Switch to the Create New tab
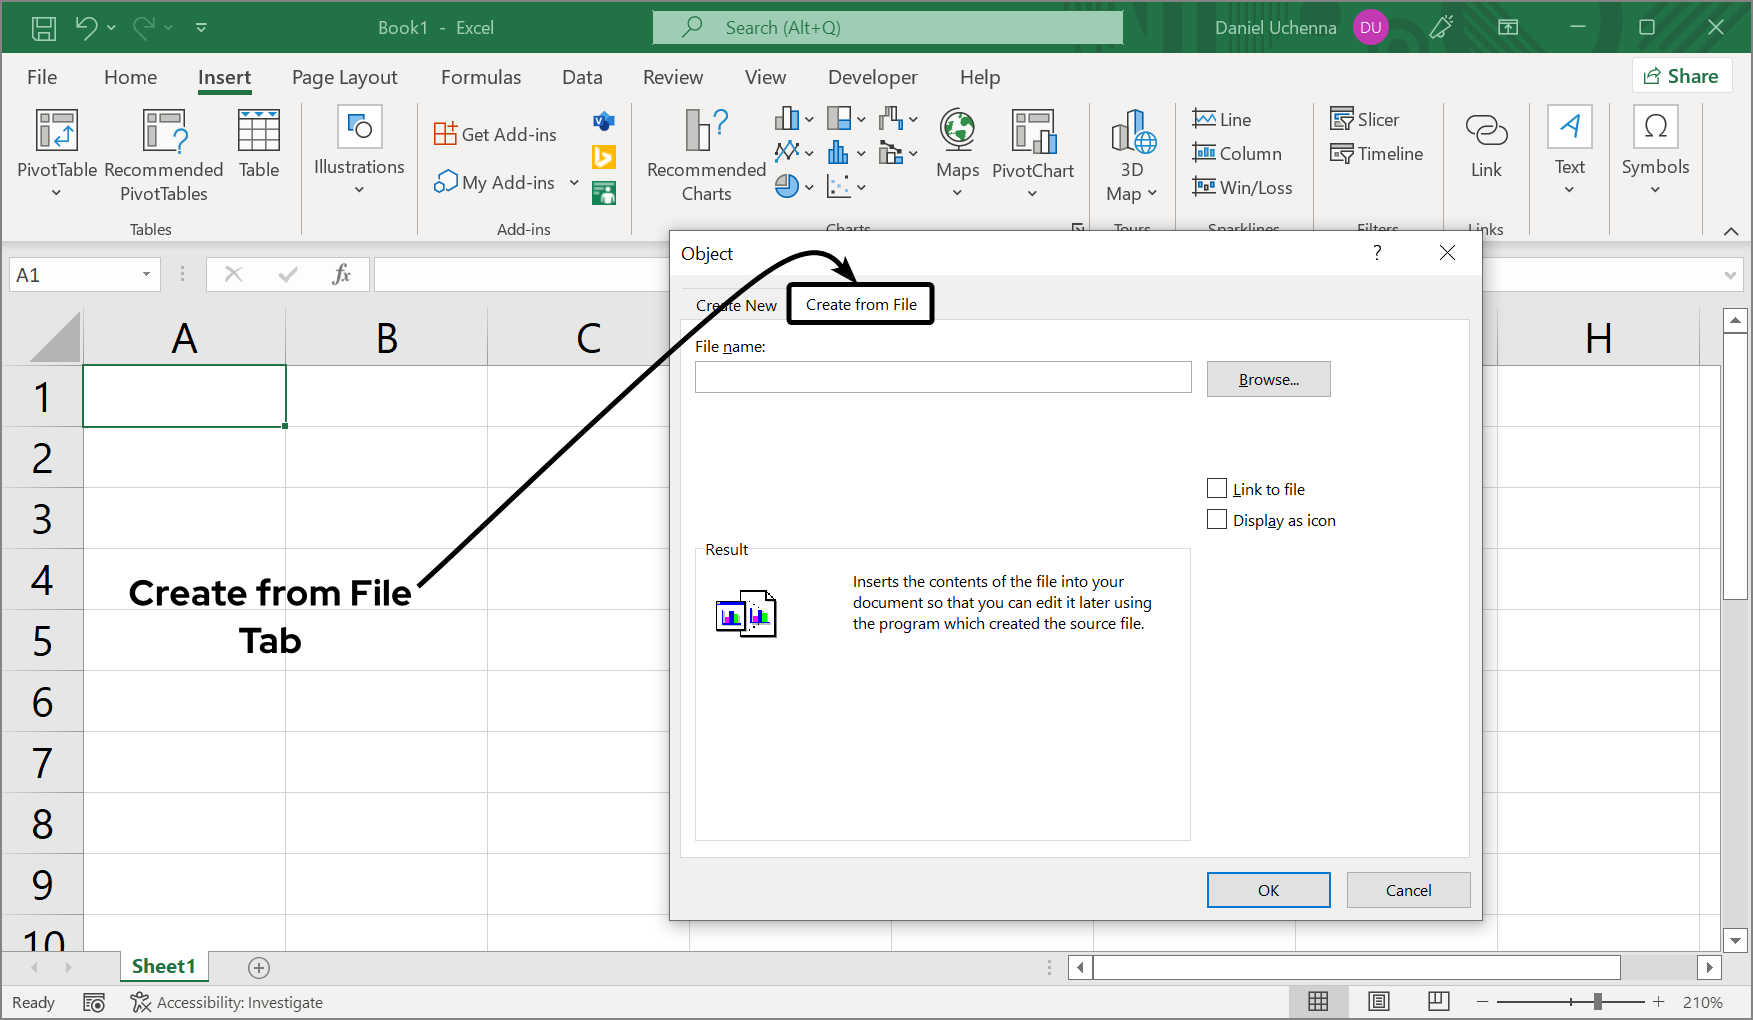The image size is (1753, 1020). [735, 304]
